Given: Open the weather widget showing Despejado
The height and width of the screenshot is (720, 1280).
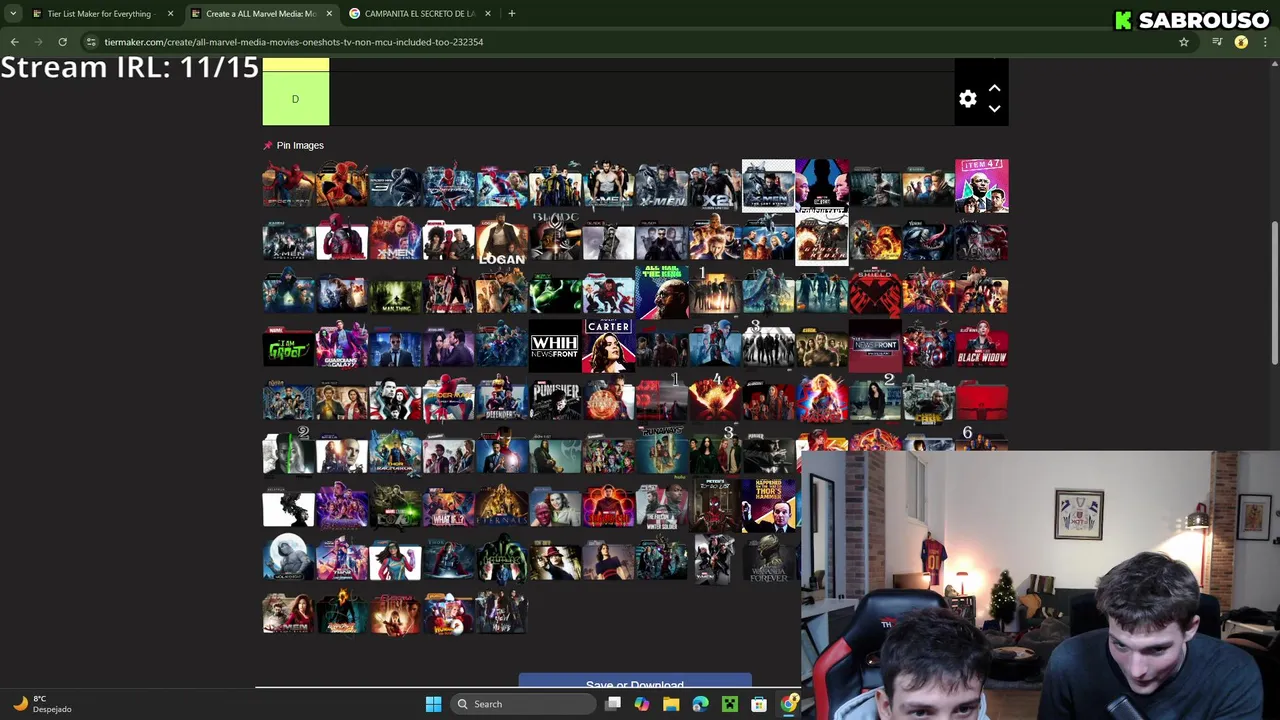Looking at the screenshot, I should coord(42,704).
